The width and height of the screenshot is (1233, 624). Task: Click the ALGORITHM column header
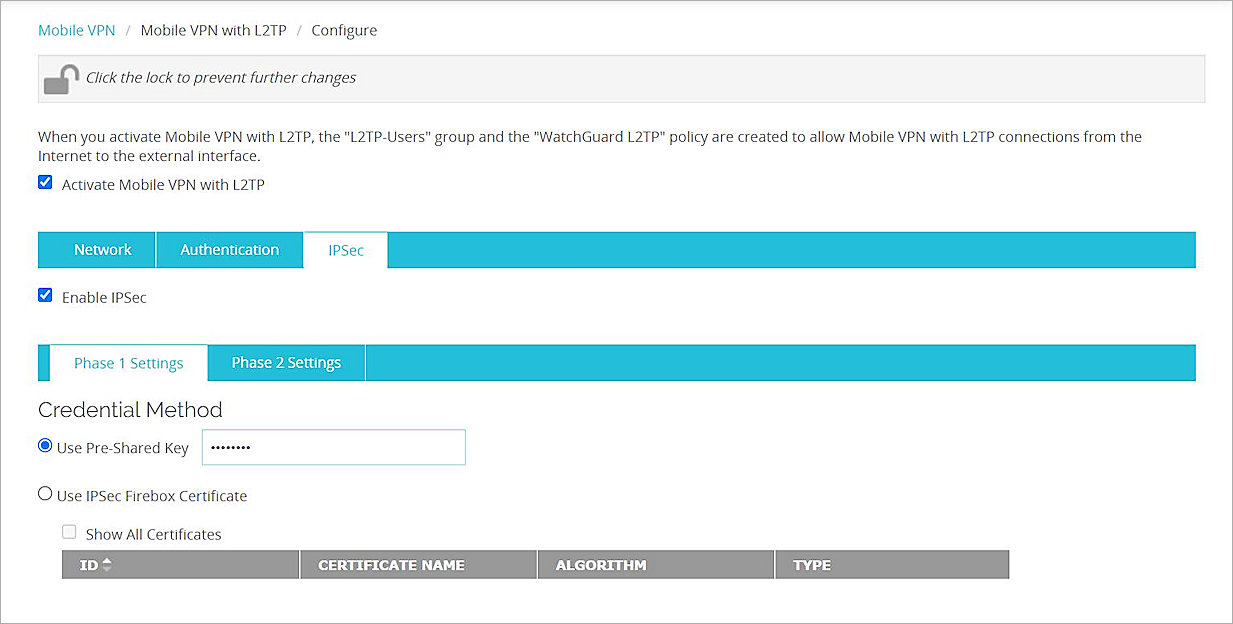coord(601,564)
